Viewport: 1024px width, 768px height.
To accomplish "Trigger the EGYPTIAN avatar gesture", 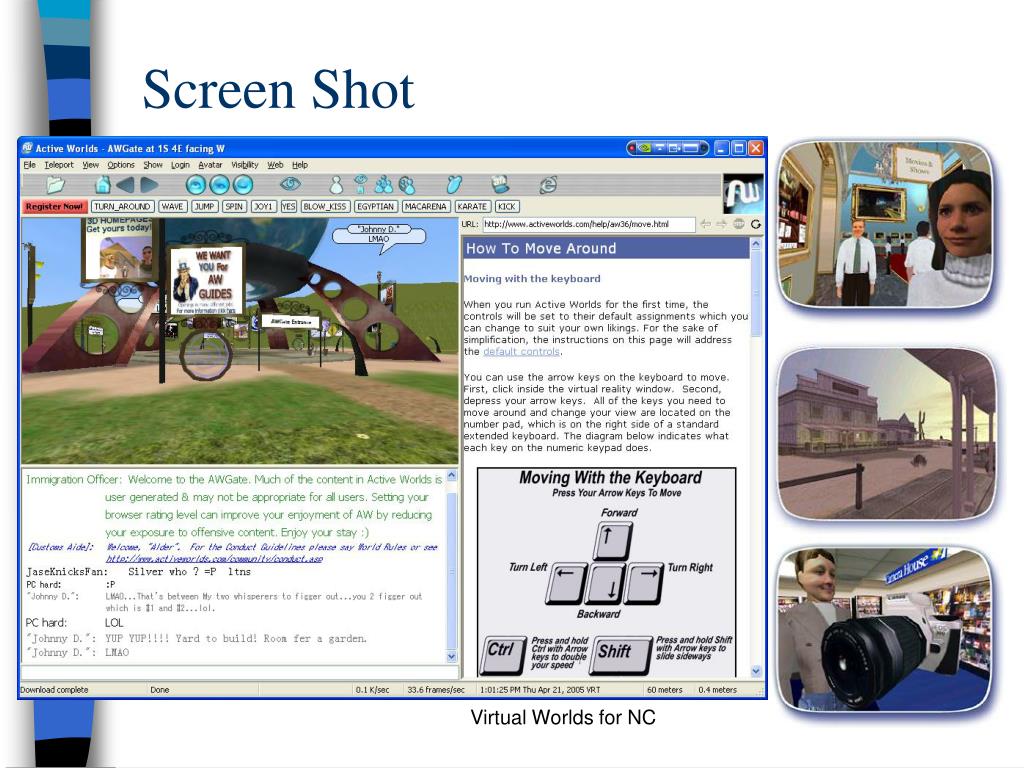I will (376, 206).
